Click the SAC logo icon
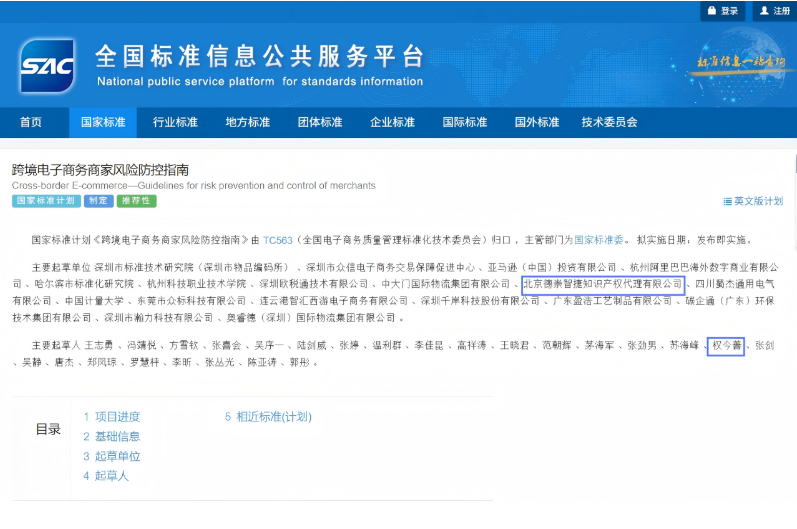Image resolution: width=797 pixels, height=529 pixels. (x=47, y=66)
